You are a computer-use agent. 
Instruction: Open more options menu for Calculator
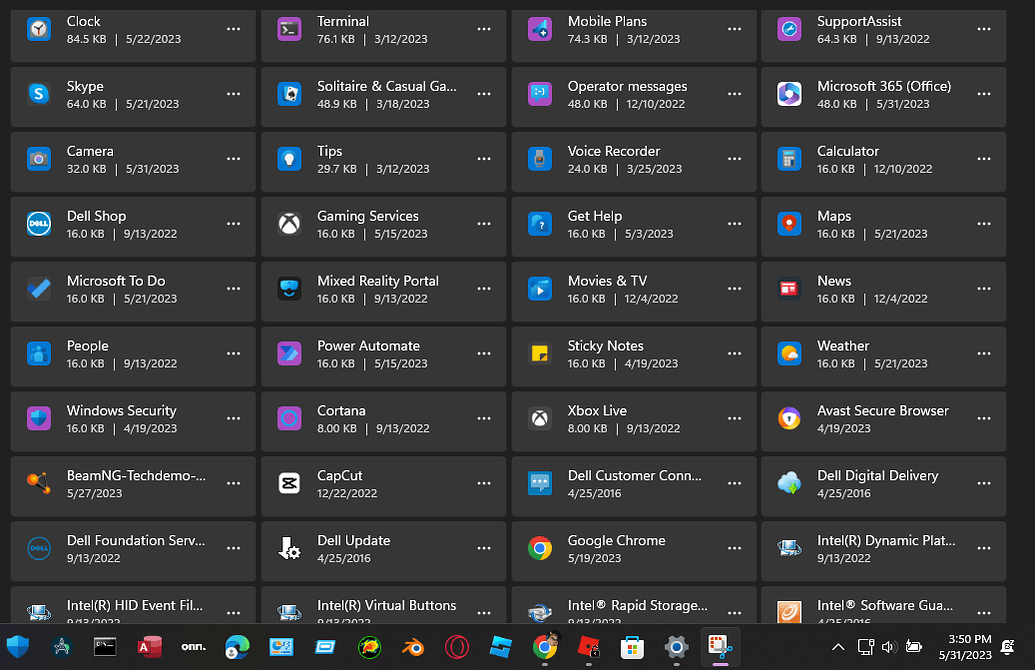pos(983,159)
